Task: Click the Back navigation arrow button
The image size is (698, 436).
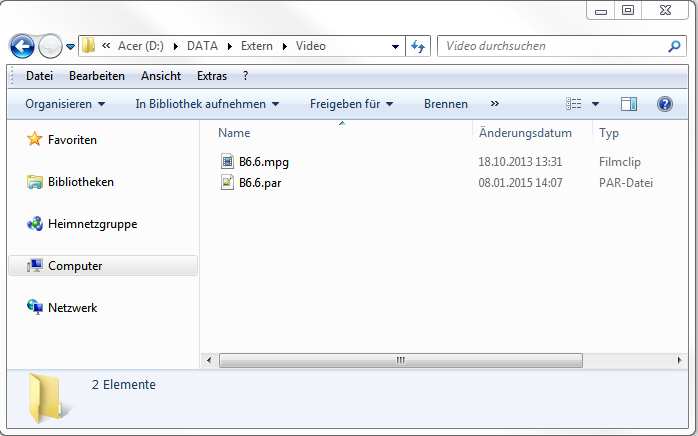Action: pos(22,46)
